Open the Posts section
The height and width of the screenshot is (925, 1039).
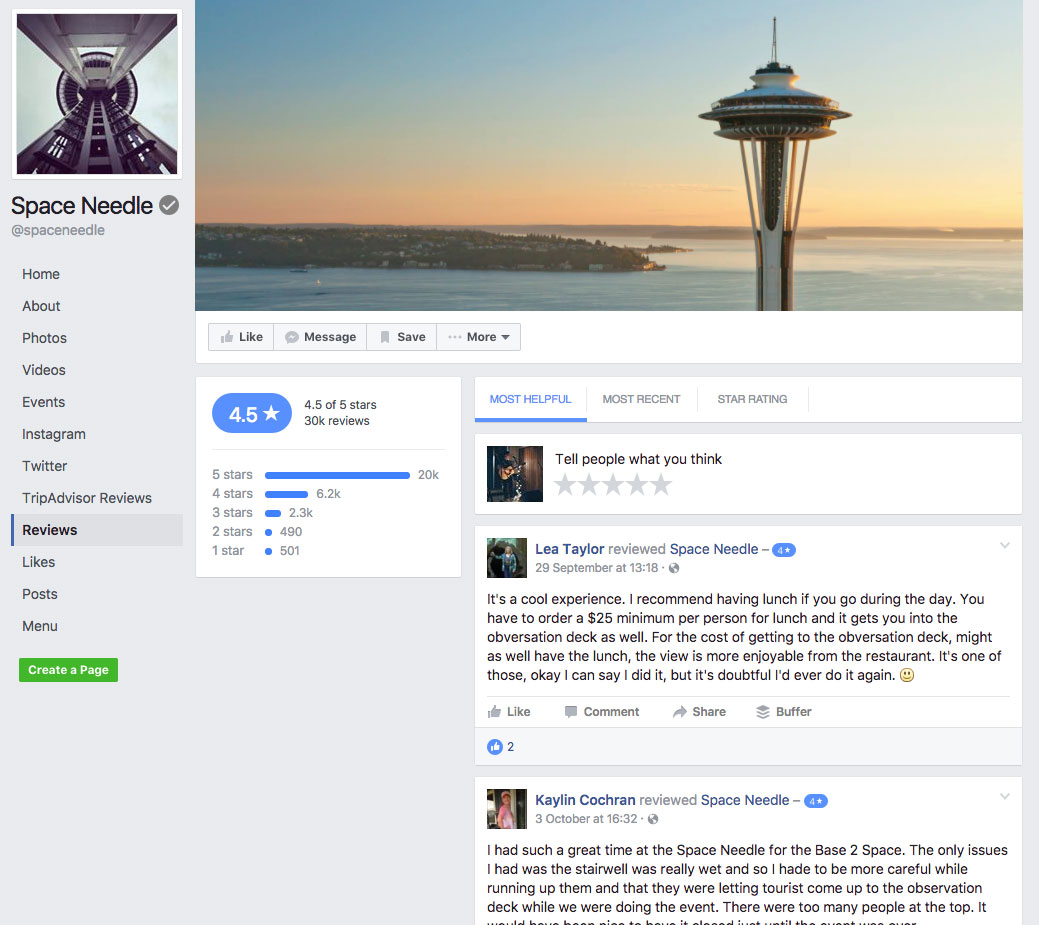40,594
